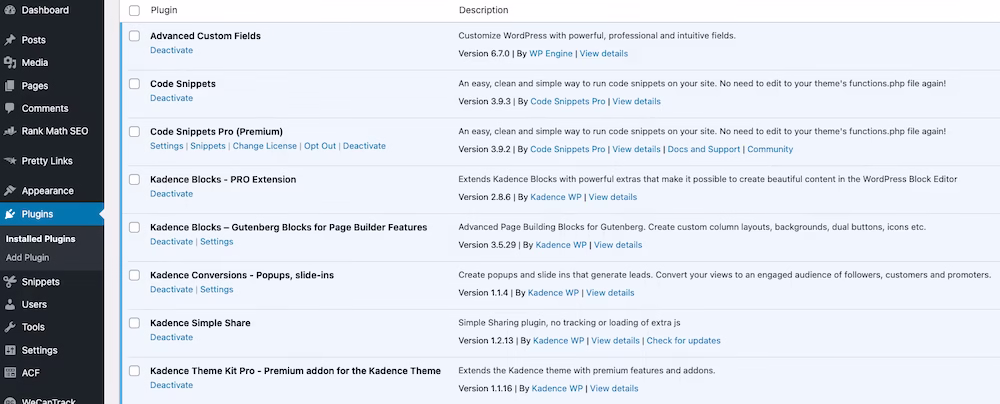The height and width of the screenshot is (404, 1000).
Task: Click the Rank Math SEO chart icon
Action: pyautogui.click(x=10, y=131)
